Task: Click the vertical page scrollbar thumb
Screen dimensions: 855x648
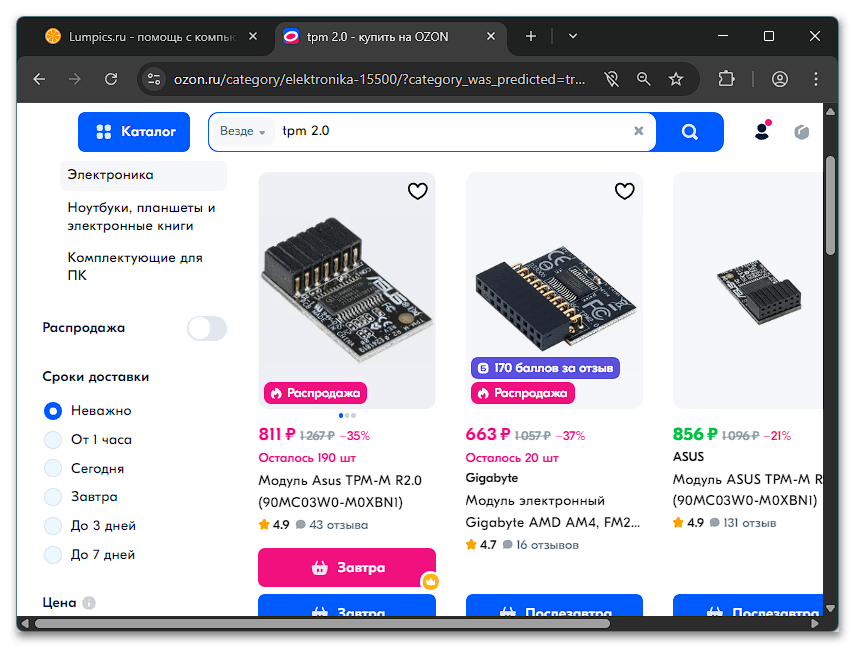Action: coord(830,206)
